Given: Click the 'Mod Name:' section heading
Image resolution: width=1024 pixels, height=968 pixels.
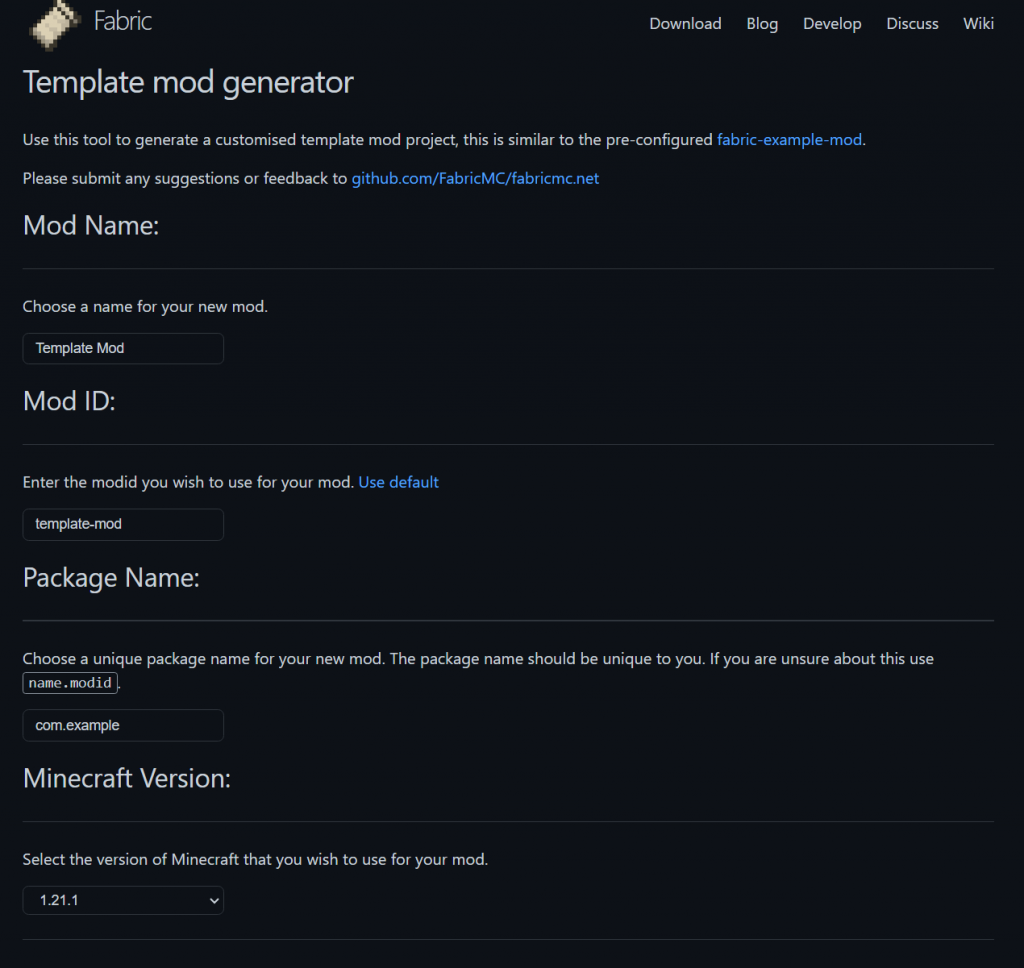Looking at the screenshot, I should (x=91, y=226).
